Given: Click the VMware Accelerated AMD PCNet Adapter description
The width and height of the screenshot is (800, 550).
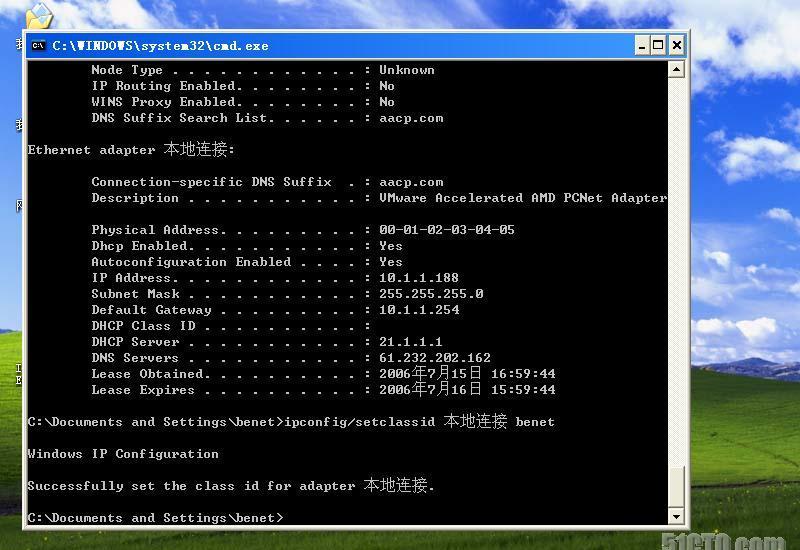Looking at the screenshot, I should [522, 198].
